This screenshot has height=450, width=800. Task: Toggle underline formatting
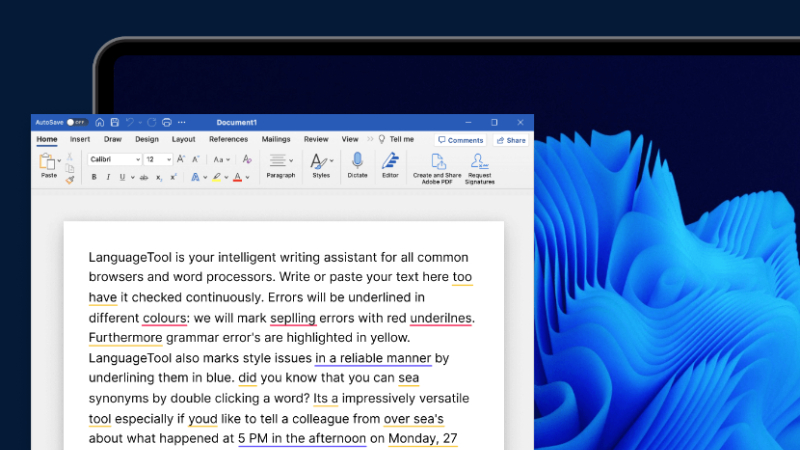click(122, 178)
